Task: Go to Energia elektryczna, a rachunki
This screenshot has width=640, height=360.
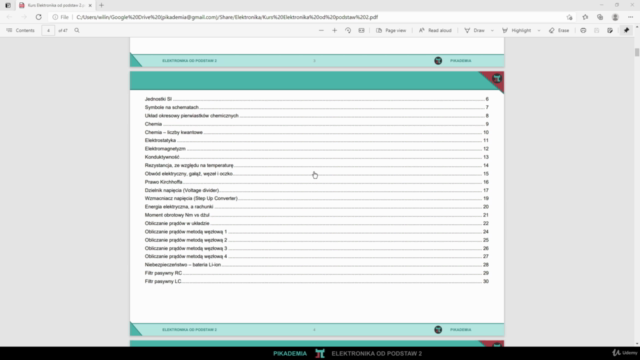Action: [316, 207]
